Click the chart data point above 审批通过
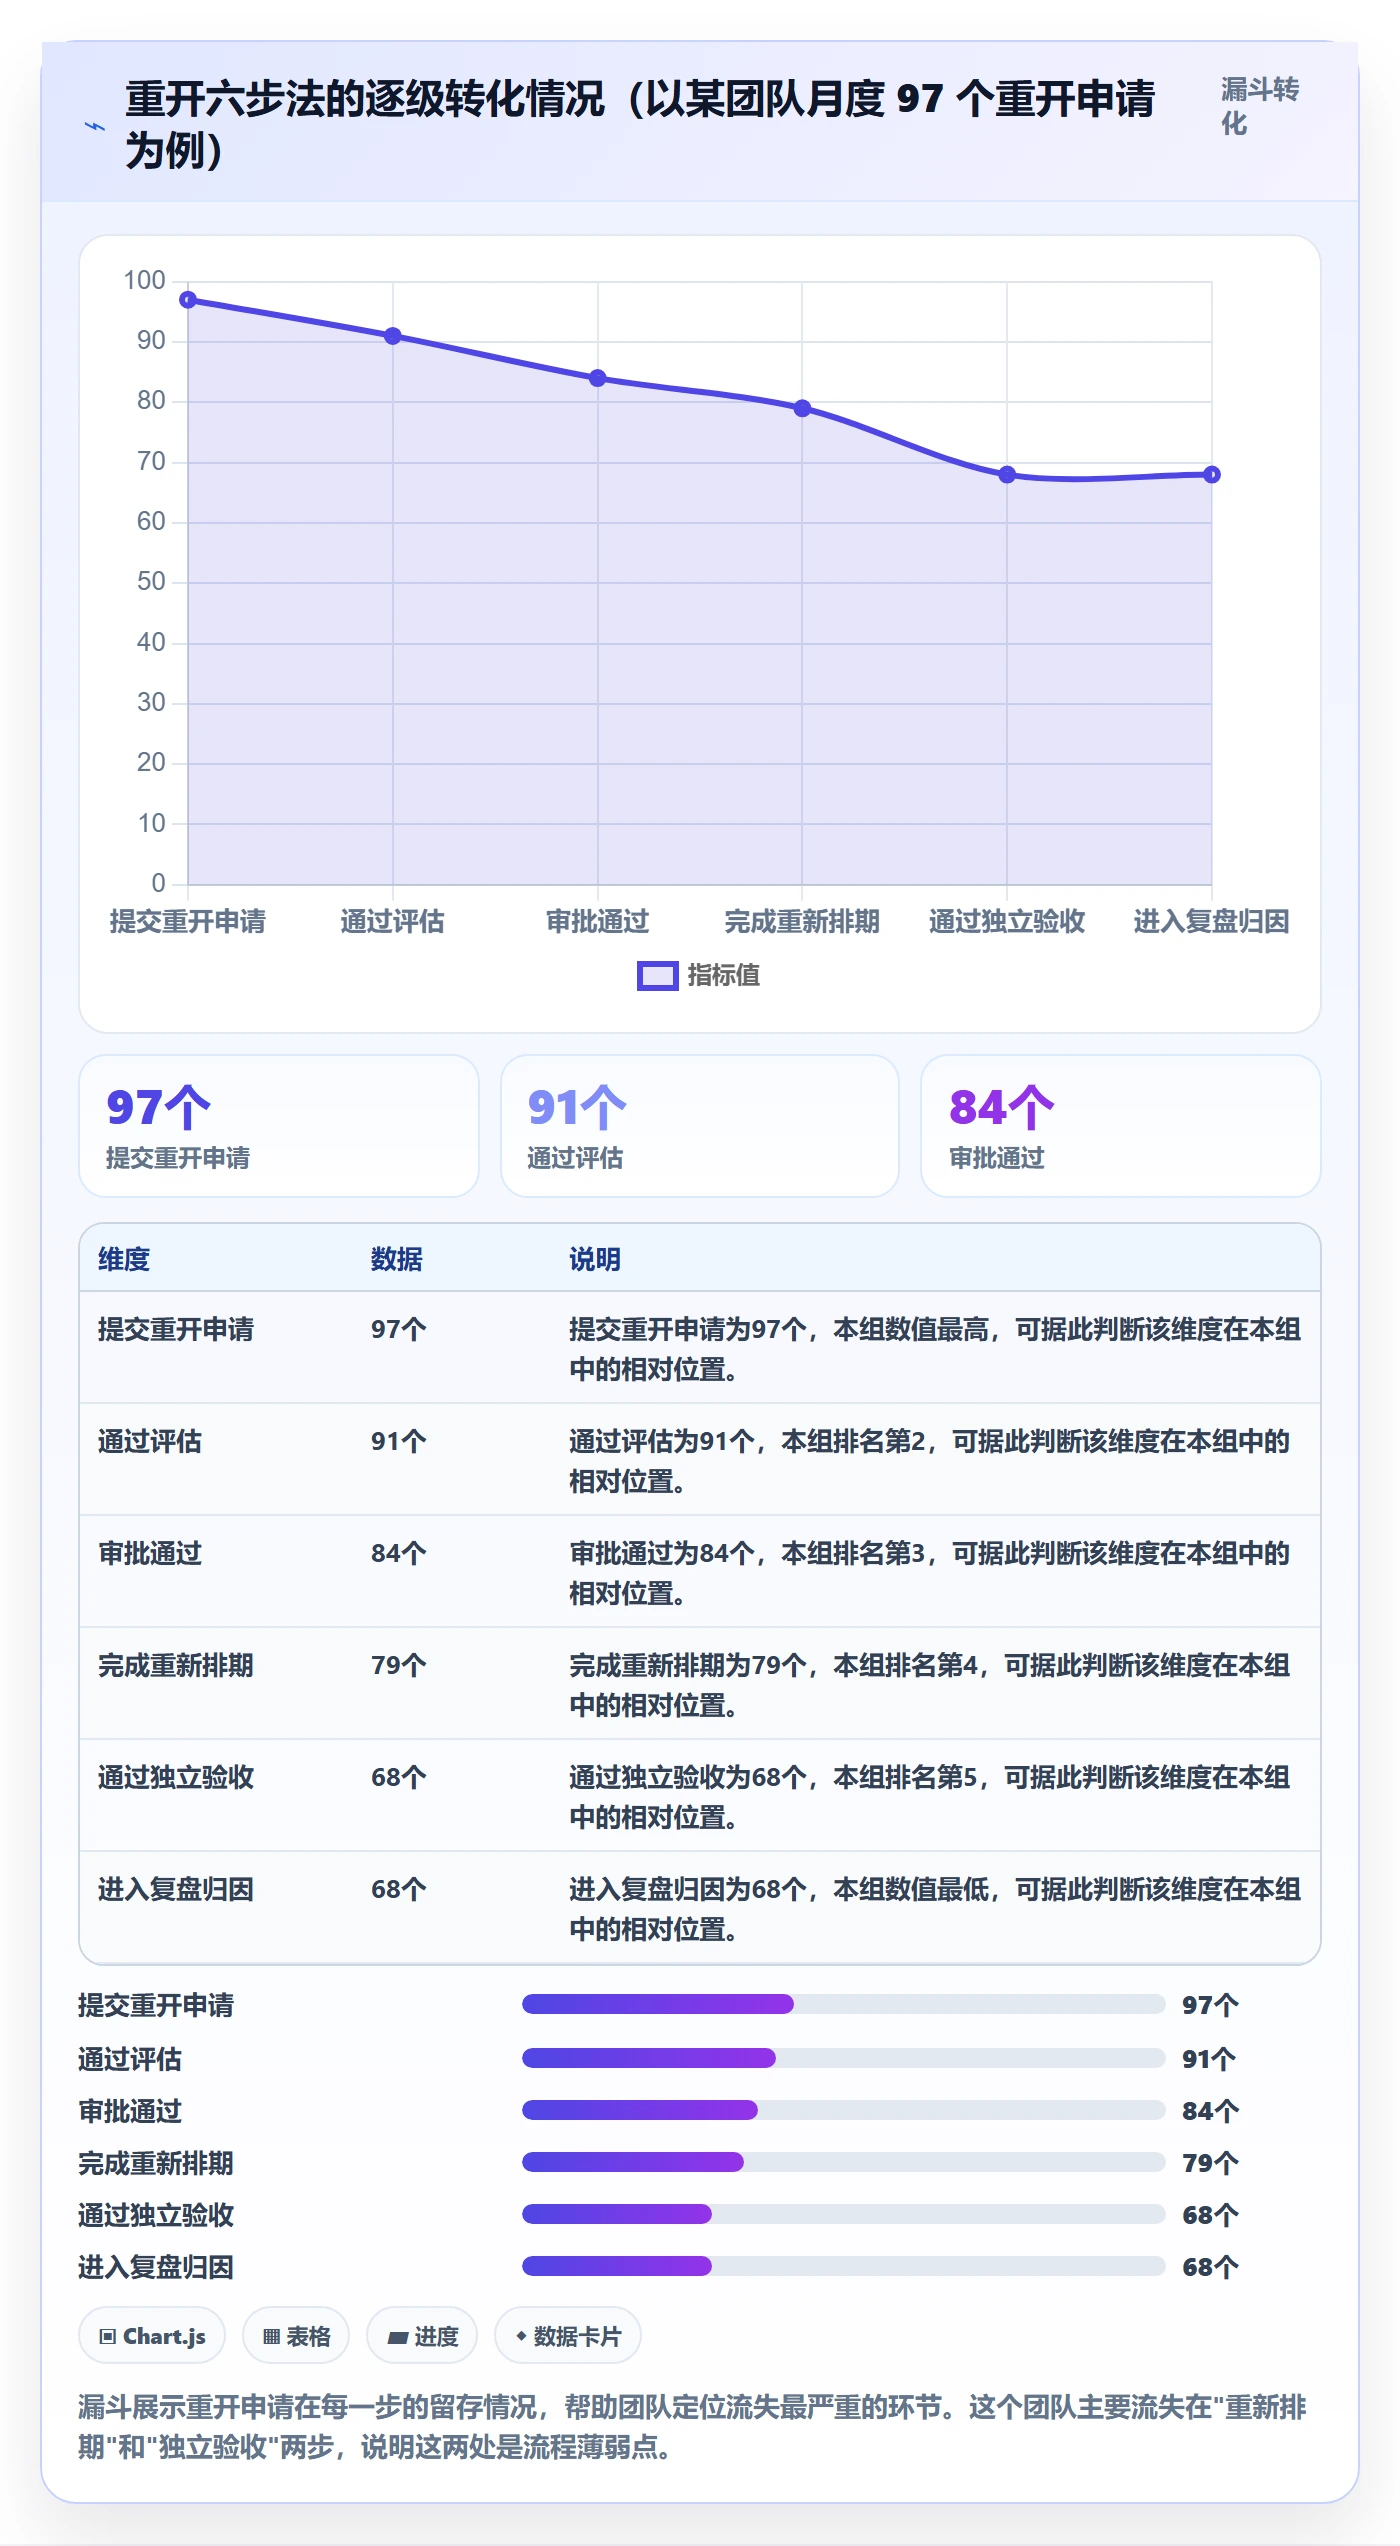 pos(598,378)
